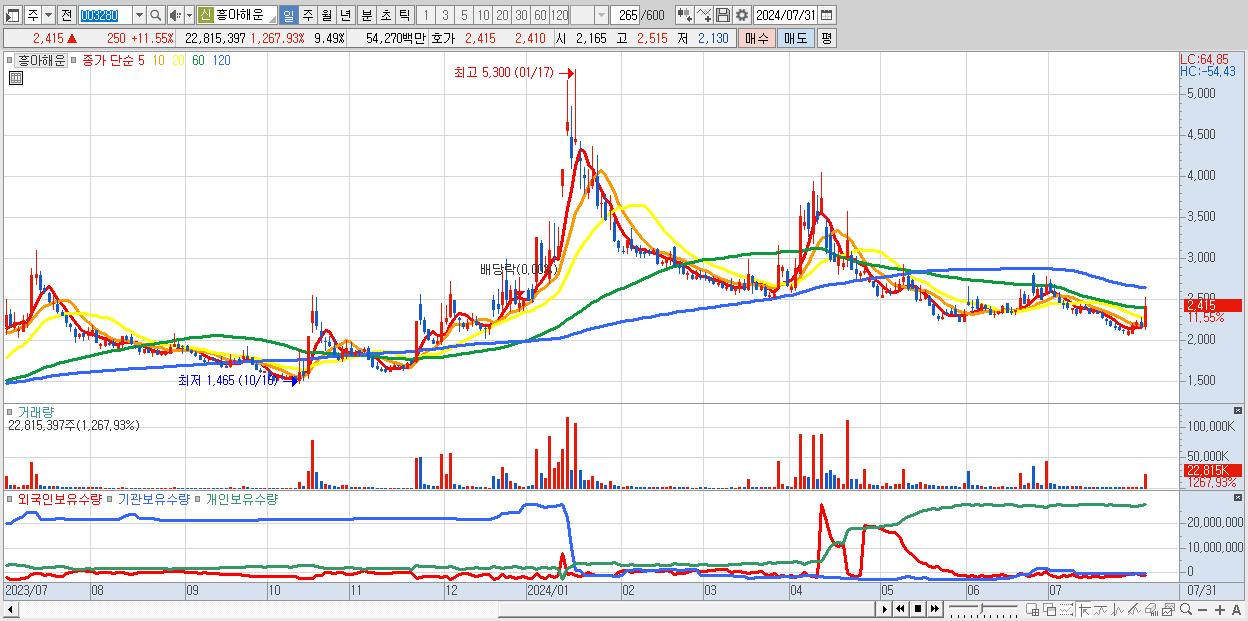Select interval 20 button

(x=502, y=15)
